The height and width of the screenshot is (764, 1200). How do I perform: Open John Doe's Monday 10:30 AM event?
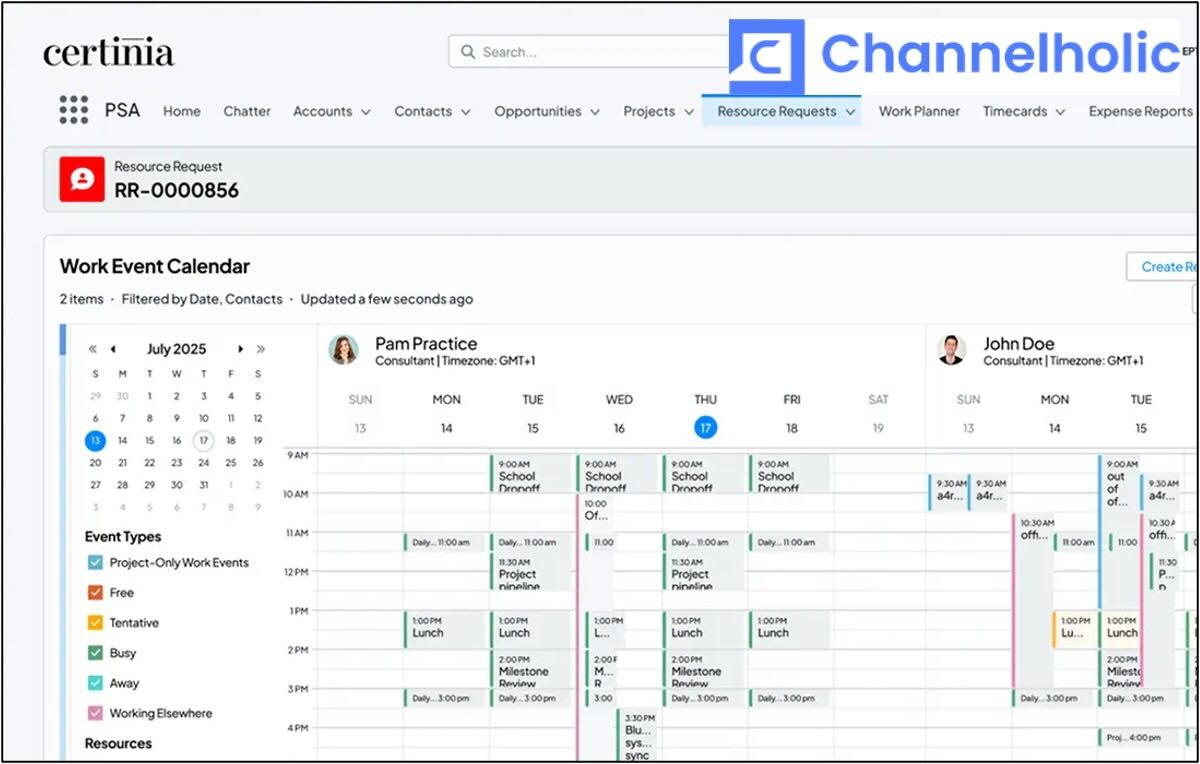pyautogui.click(x=1032, y=600)
